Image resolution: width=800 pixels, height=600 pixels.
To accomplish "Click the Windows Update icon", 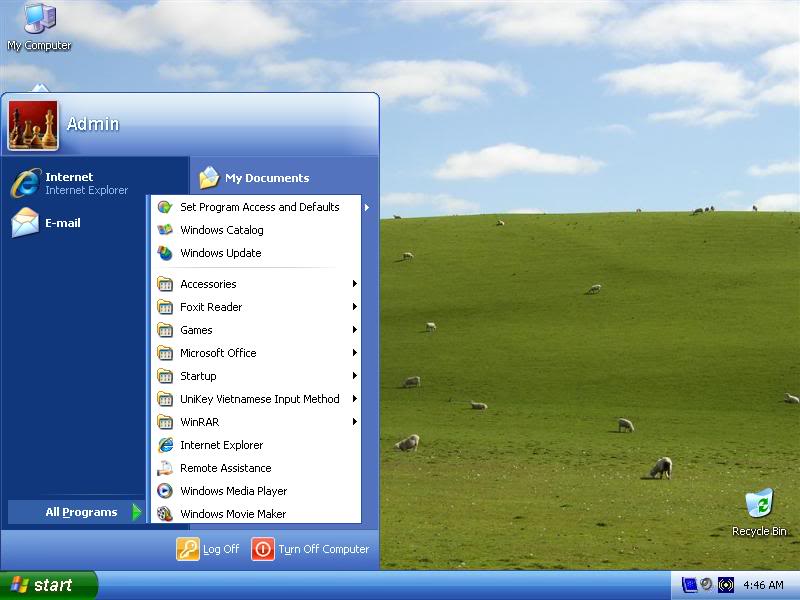I will pyautogui.click(x=165, y=253).
